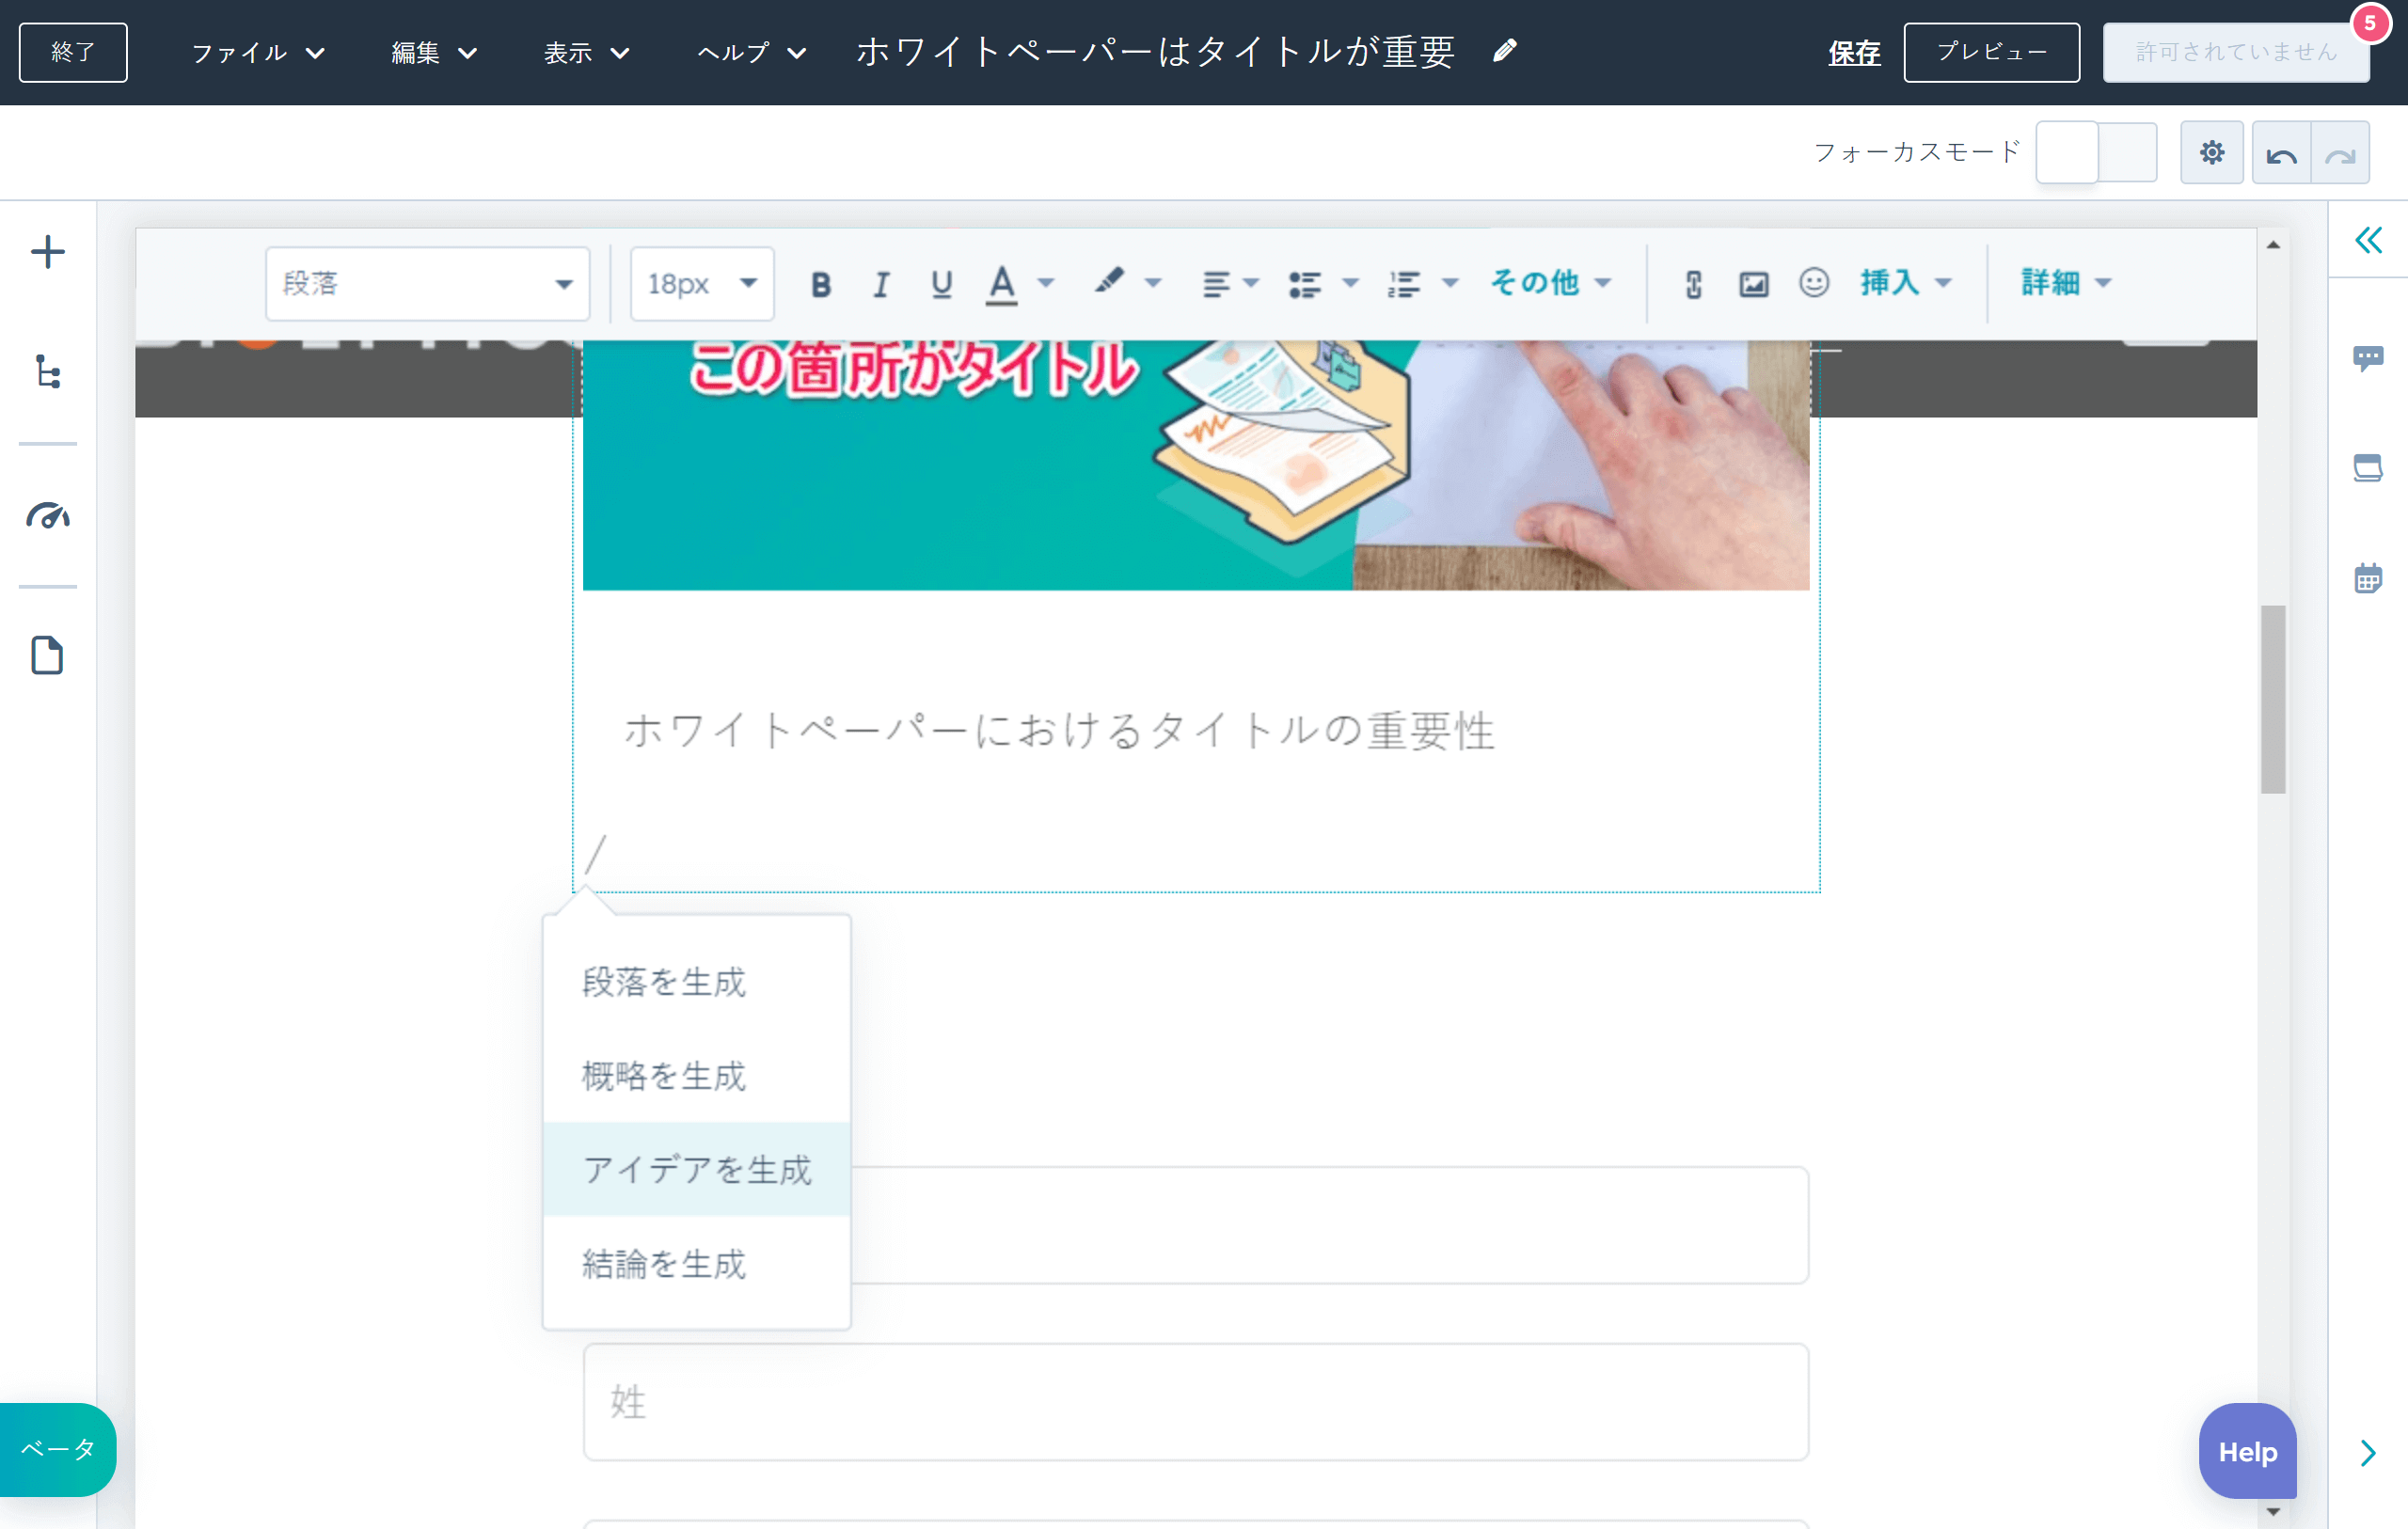Click the ベータ button
Screen dimensions: 2408x1529
point(57,1449)
